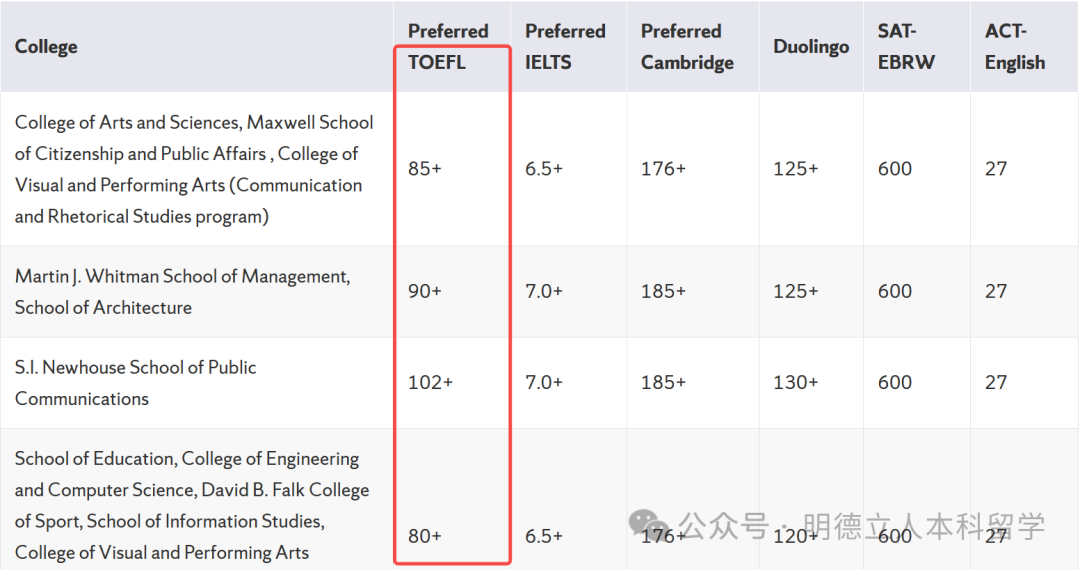Select the S.I. Newhouse School row name

135,382
